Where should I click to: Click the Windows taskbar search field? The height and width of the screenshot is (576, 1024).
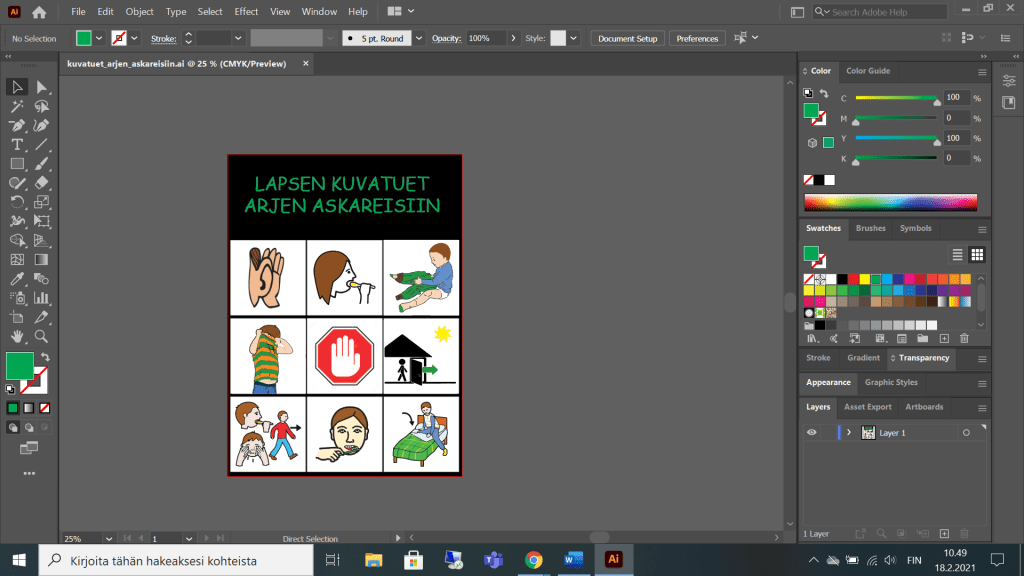pyautogui.click(x=175, y=560)
